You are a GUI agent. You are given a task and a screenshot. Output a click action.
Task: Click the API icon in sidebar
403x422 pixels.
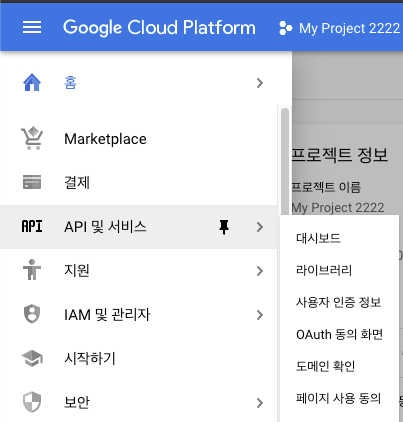(x=32, y=226)
